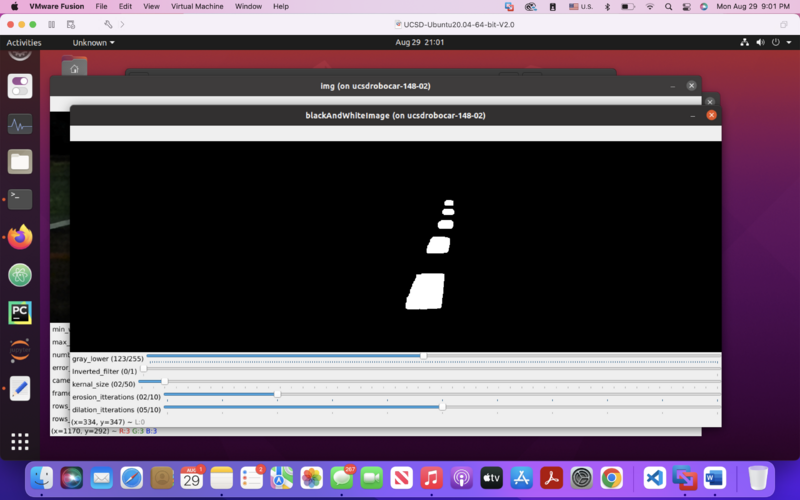The image size is (800, 500).
Task: Open the text editor pencil icon in dock
Action: click(x=20, y=388)
